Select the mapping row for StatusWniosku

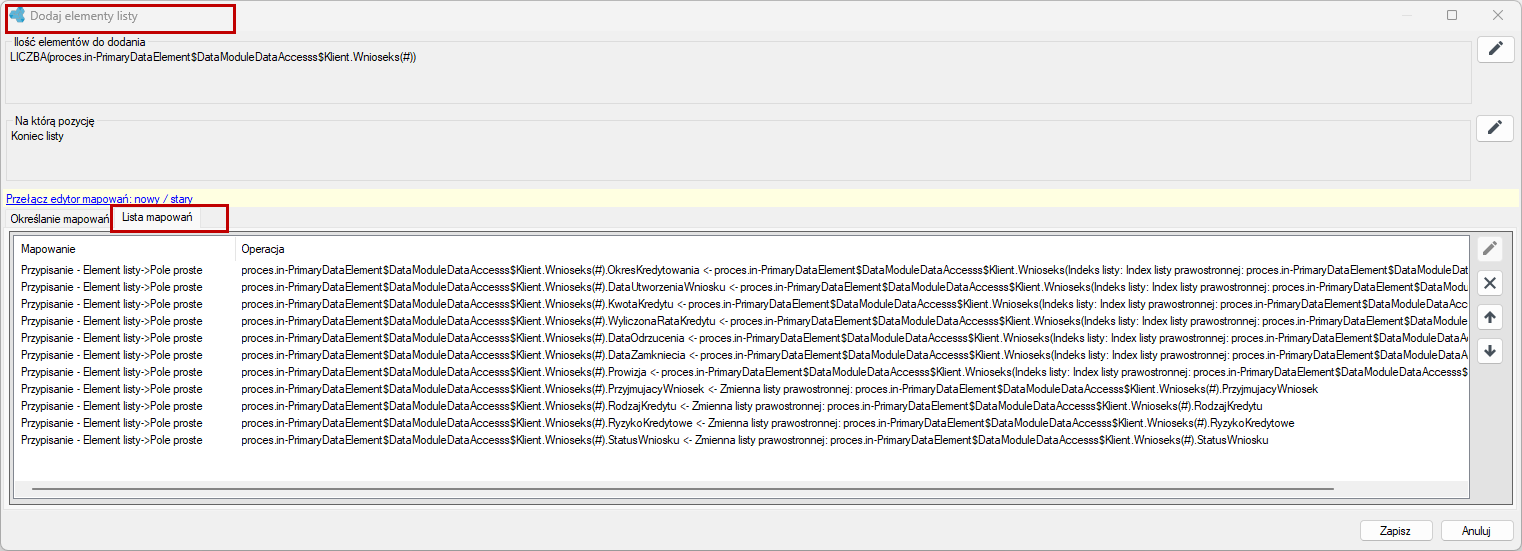coord(741,440)
